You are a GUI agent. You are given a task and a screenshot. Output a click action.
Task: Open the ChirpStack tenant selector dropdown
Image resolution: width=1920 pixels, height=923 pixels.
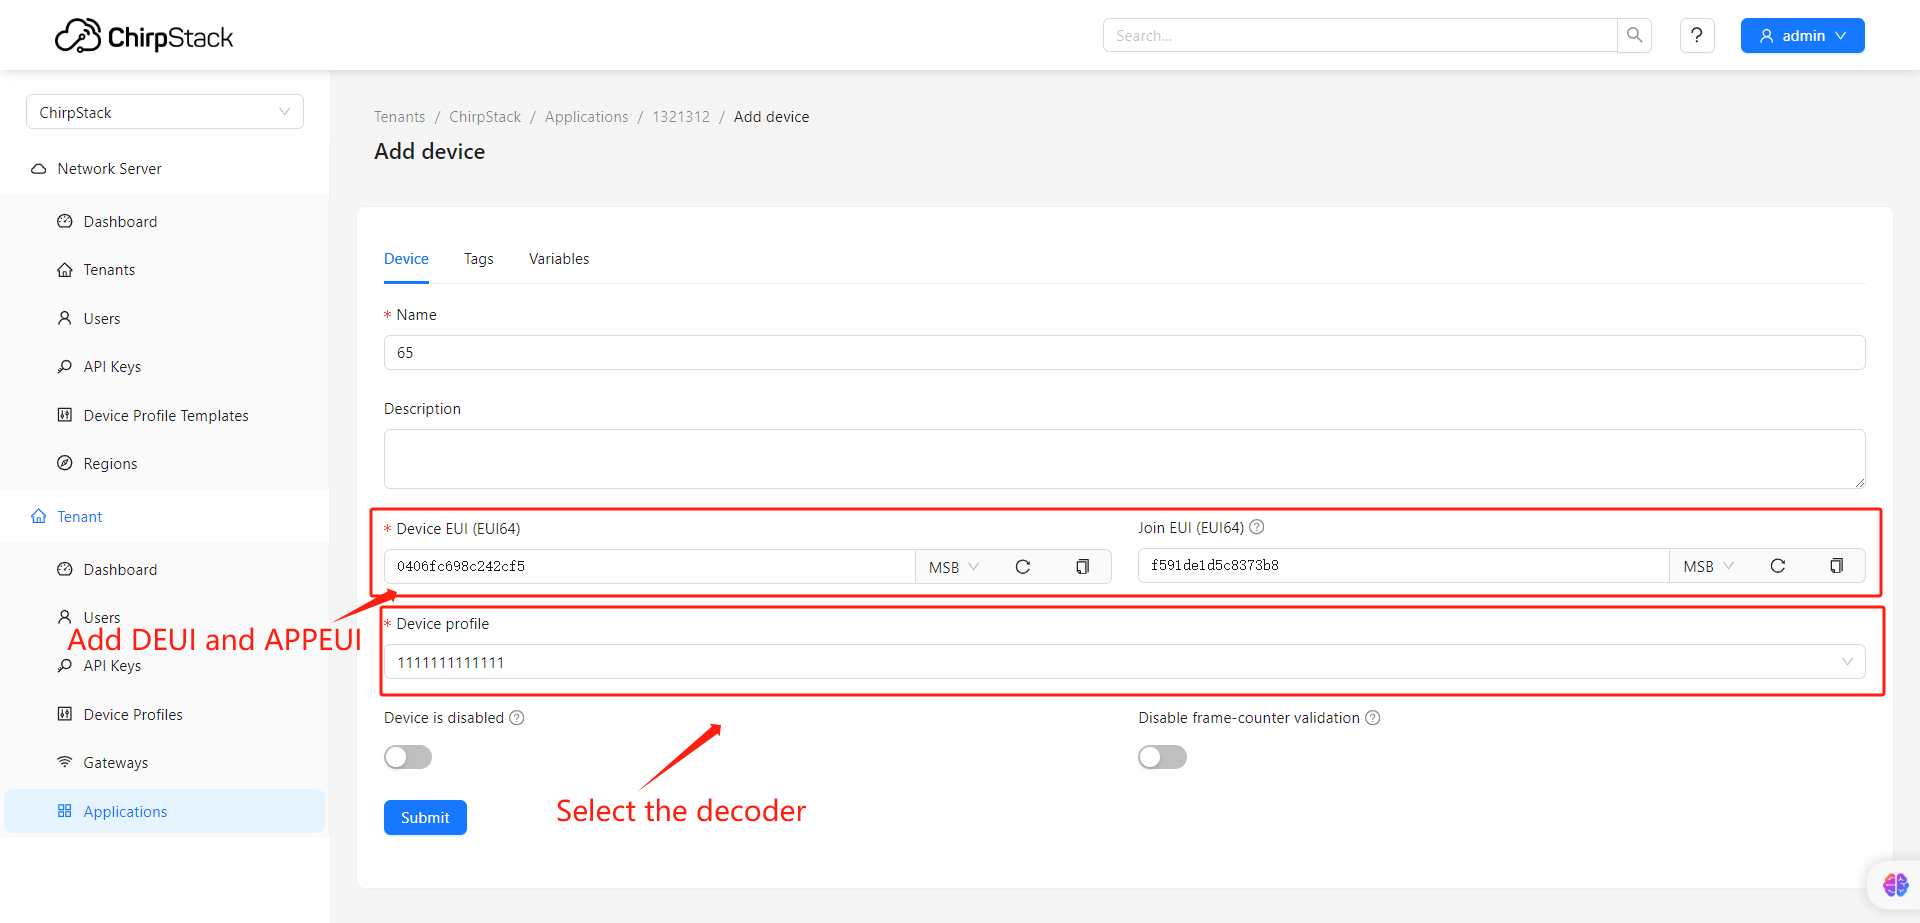(165, 112)
